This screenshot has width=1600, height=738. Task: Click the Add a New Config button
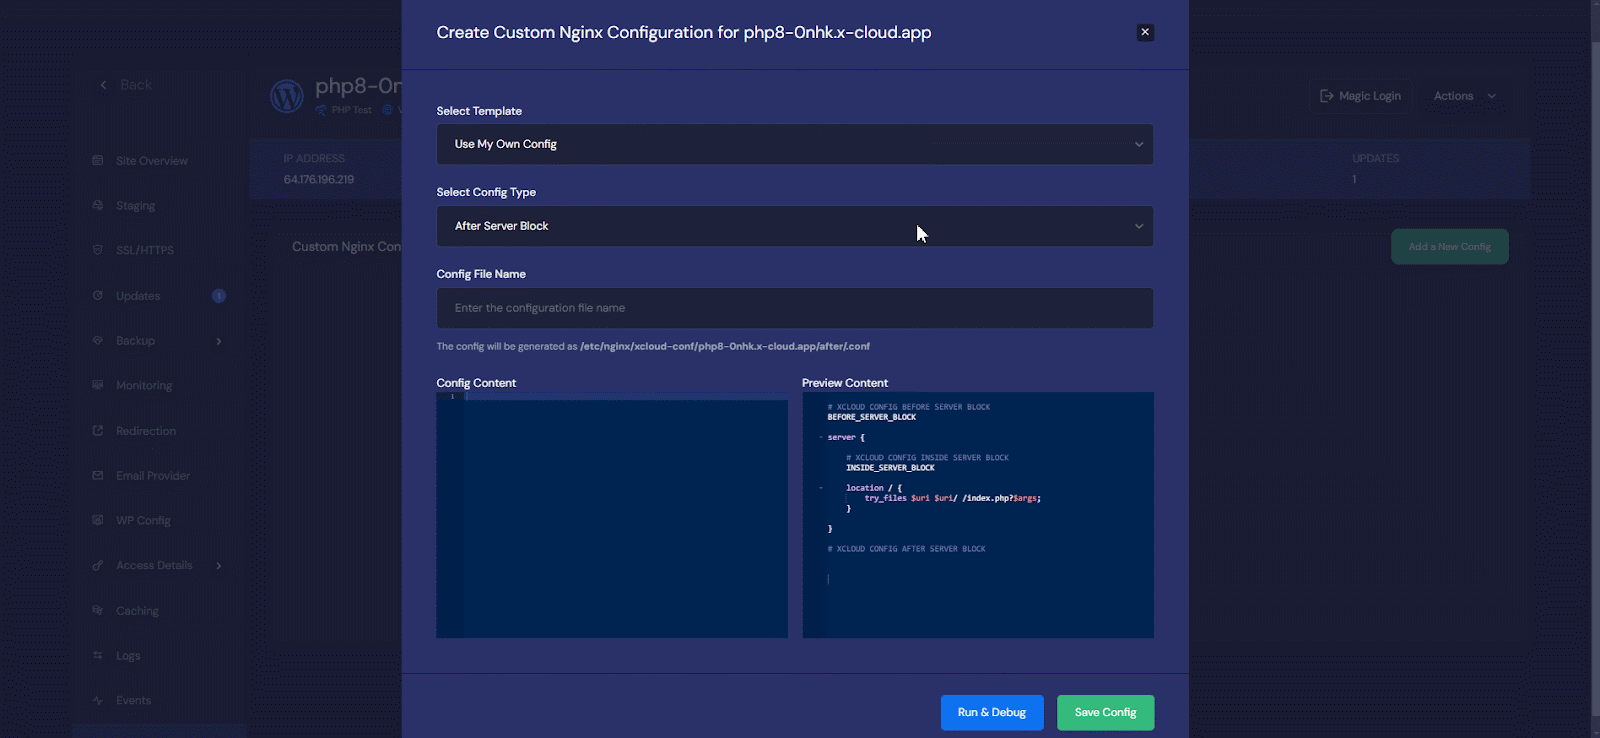[1450, 247]
